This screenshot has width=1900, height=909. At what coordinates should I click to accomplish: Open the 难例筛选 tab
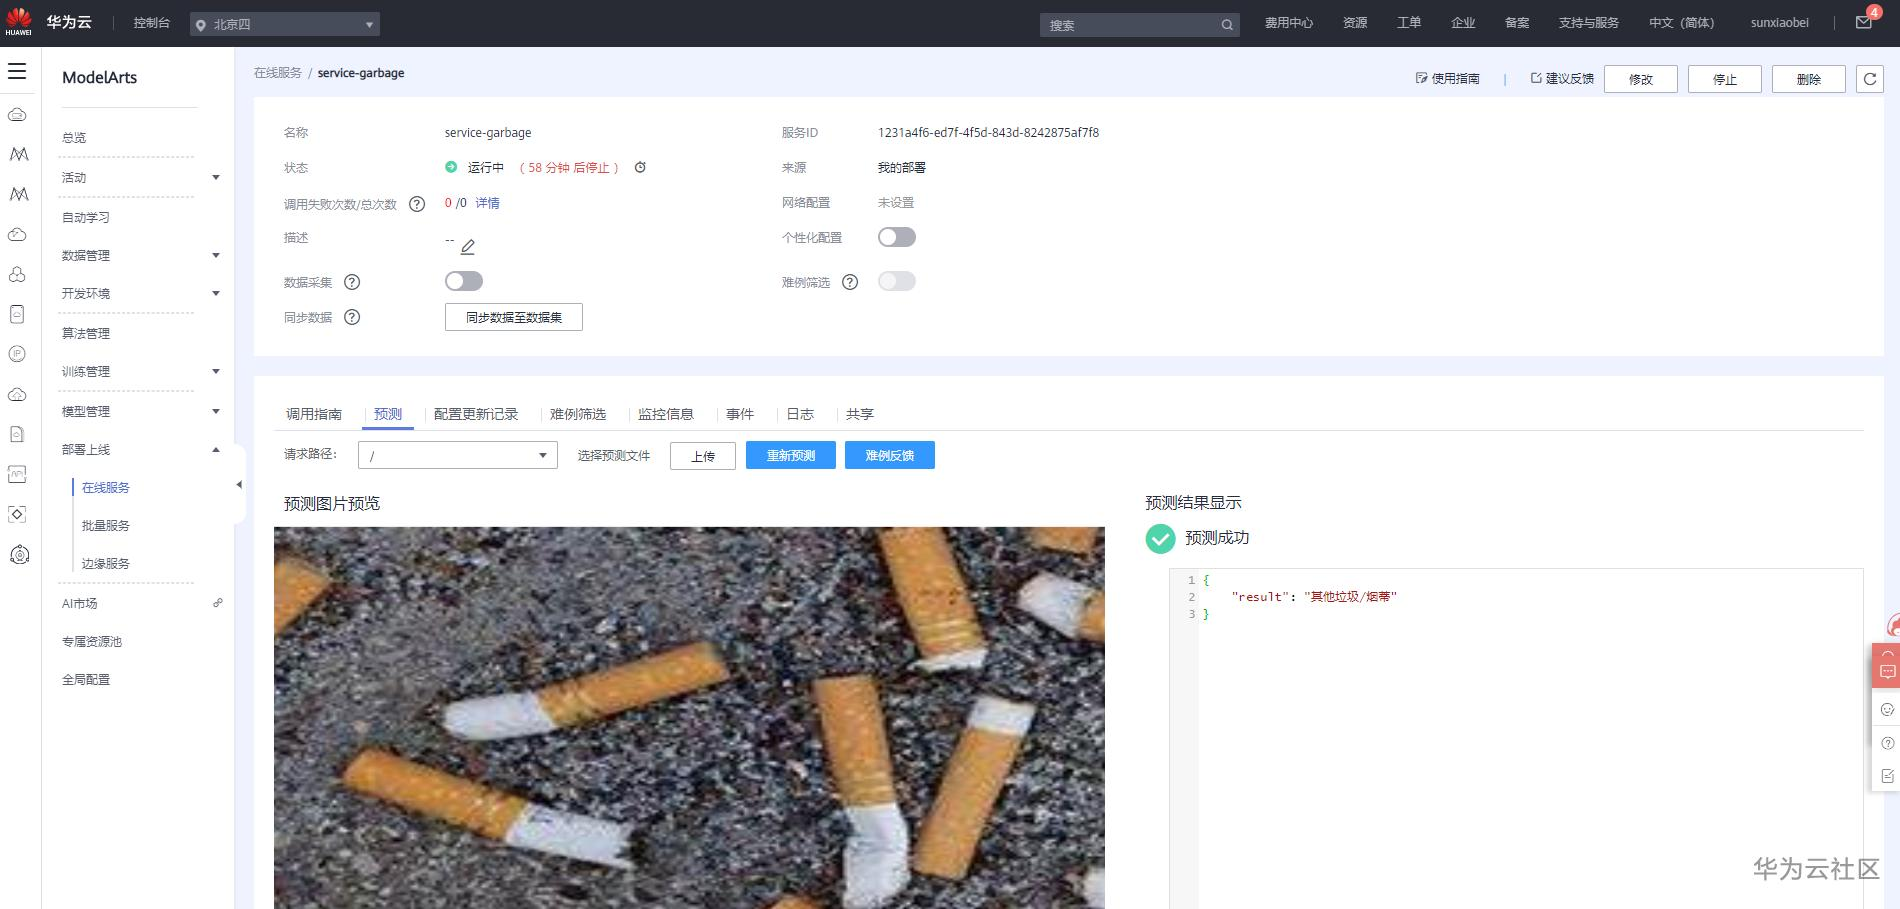[x=578, y=414]
